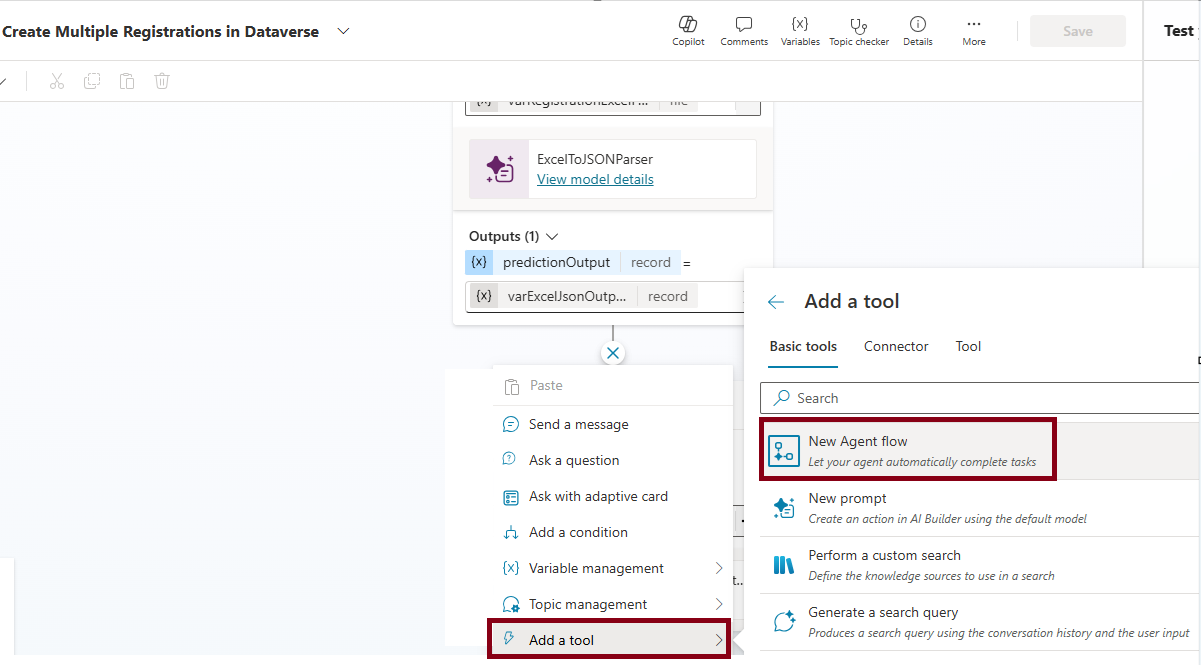This screenshot has height=665, width=1201.
Task: Select Ask with adaptive card
Action: [x=597, y=497]
